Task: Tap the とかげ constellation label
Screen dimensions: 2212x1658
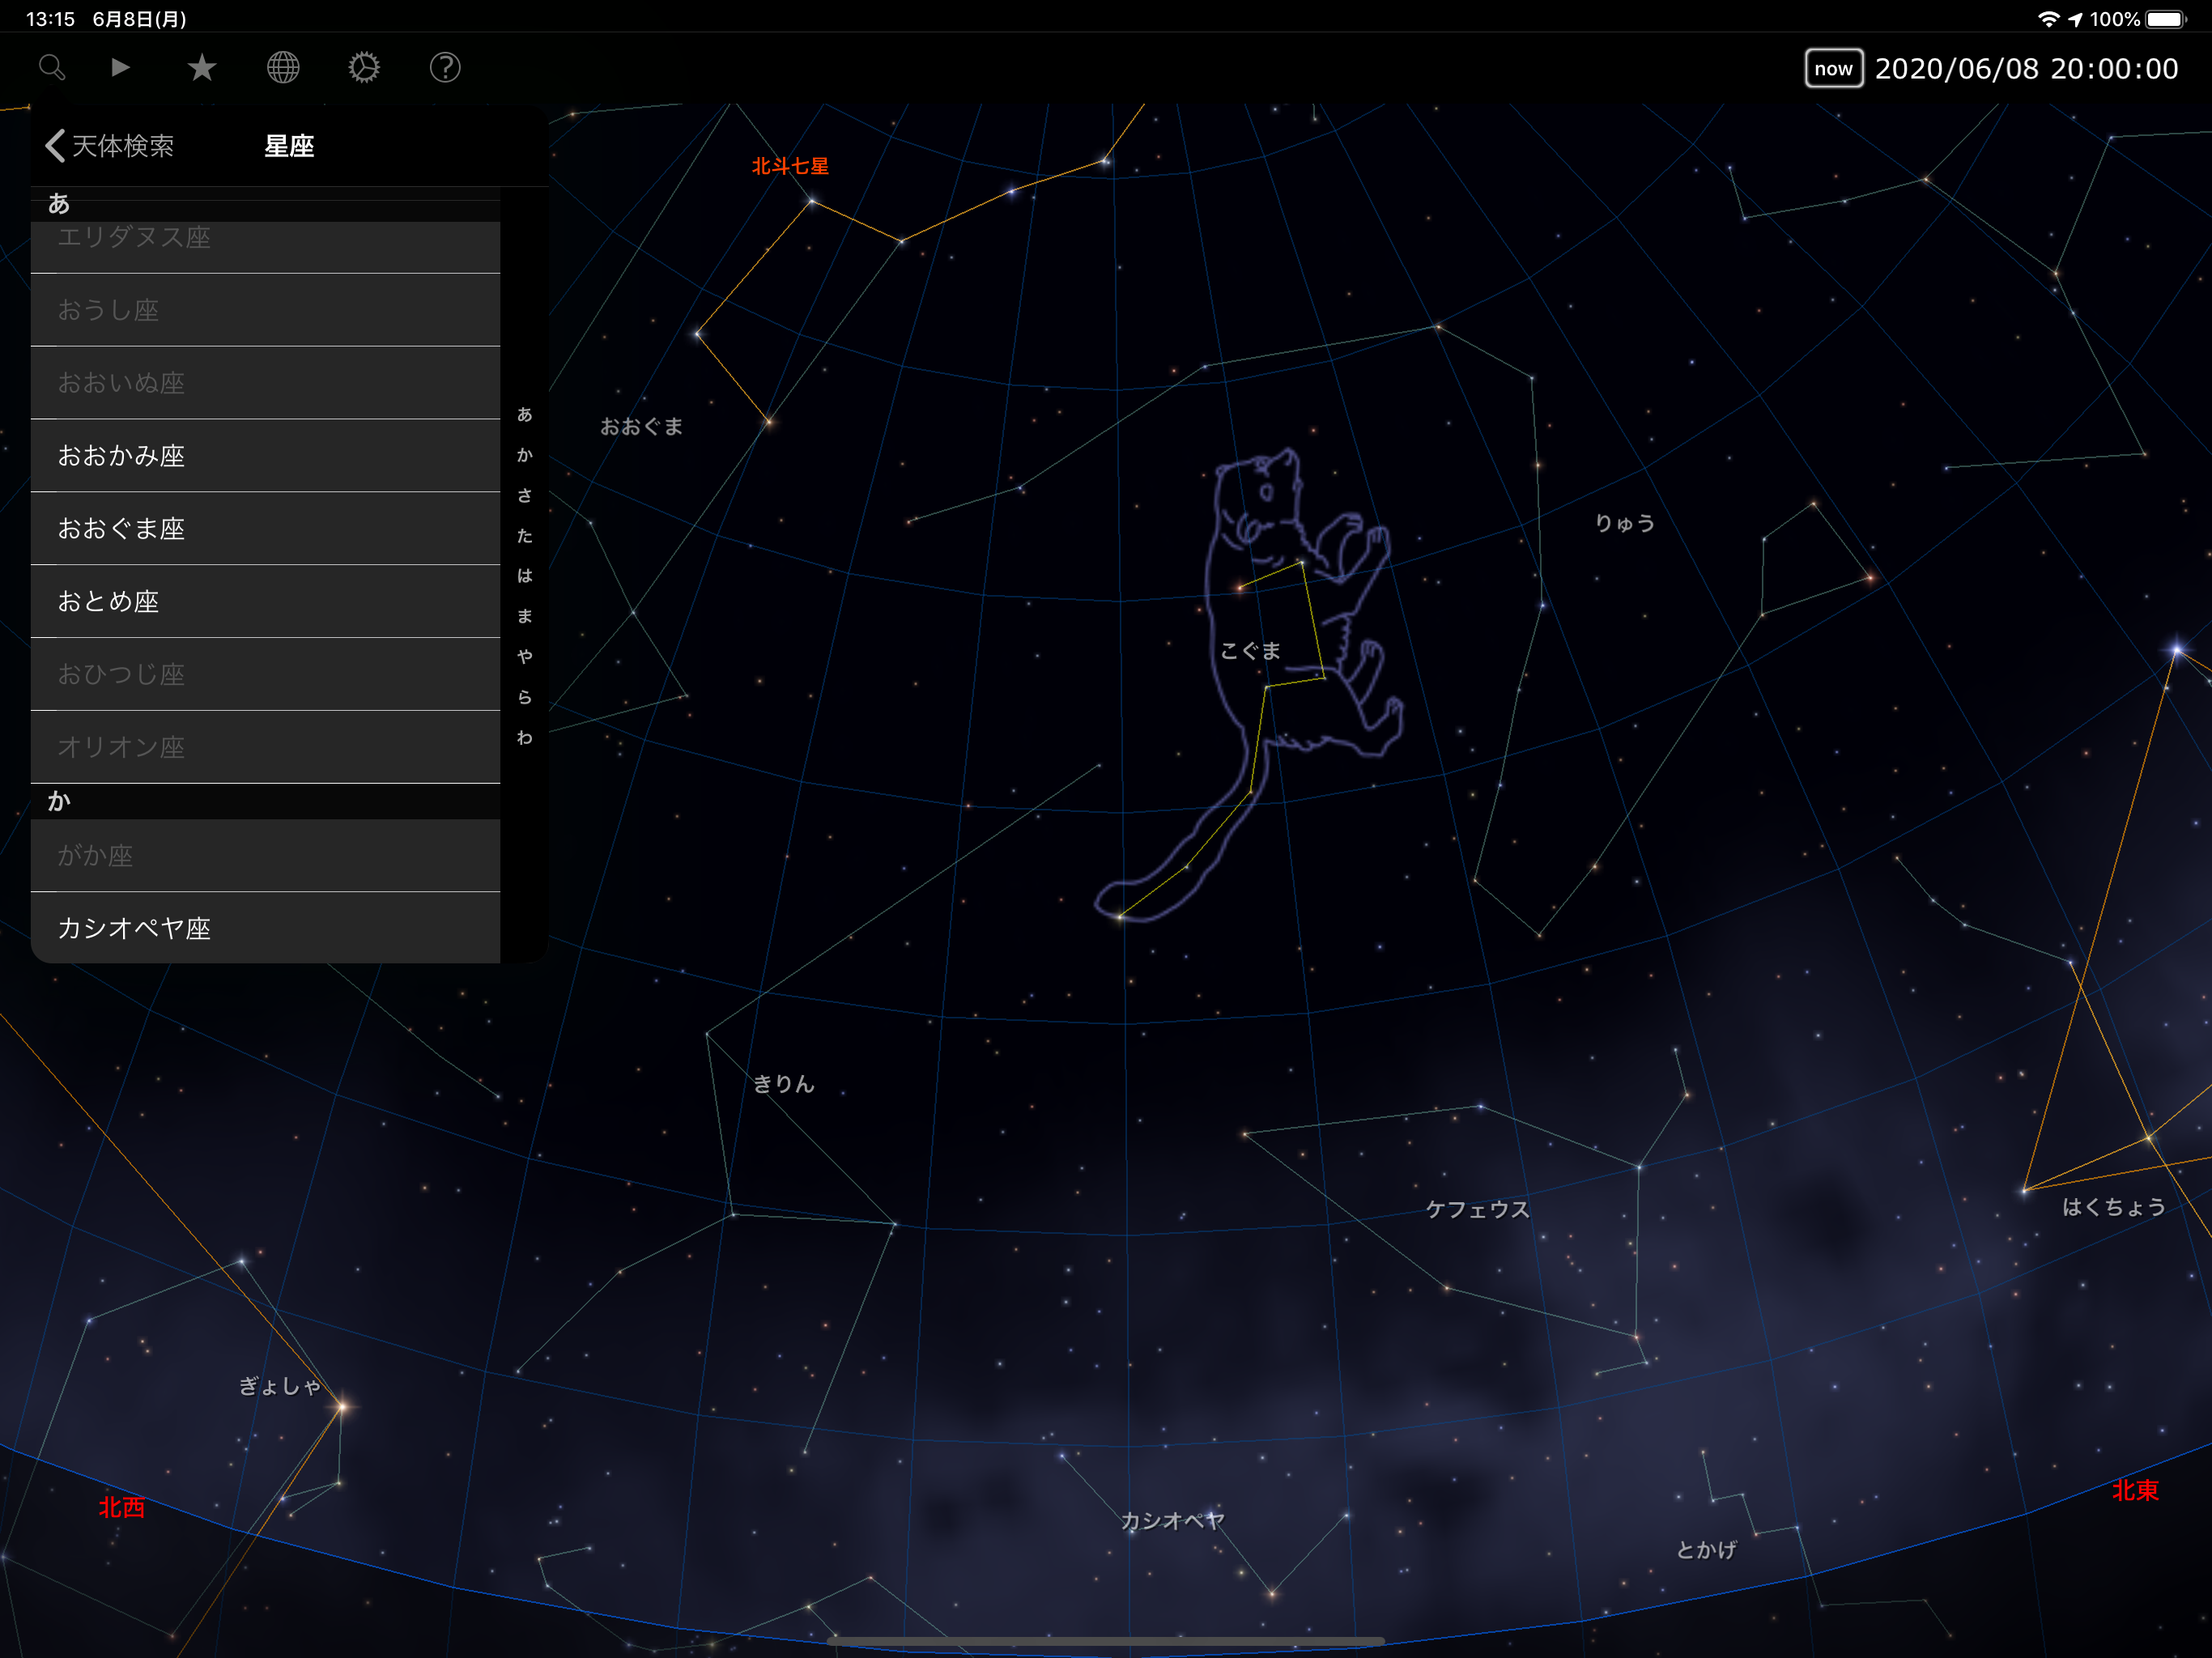Action: [1706, 1550]
